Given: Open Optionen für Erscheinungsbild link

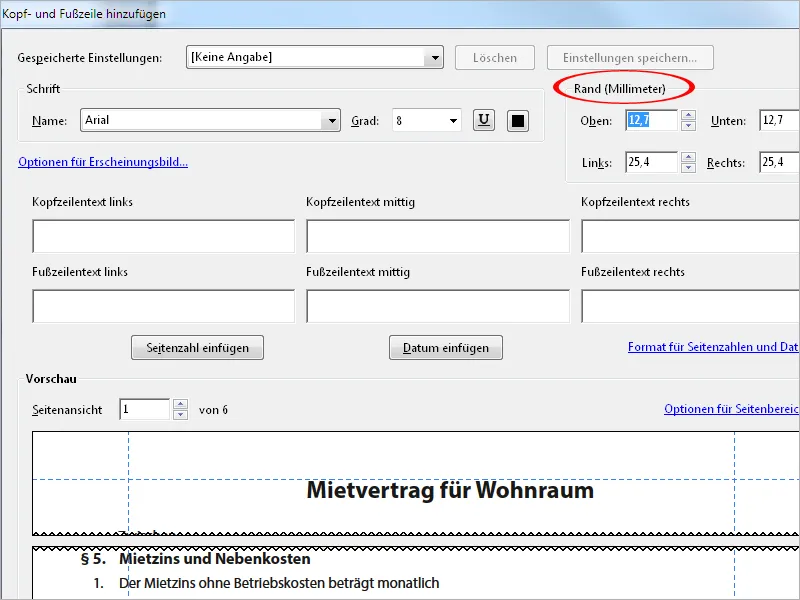Looking at the screenshot, I should 103,162.
